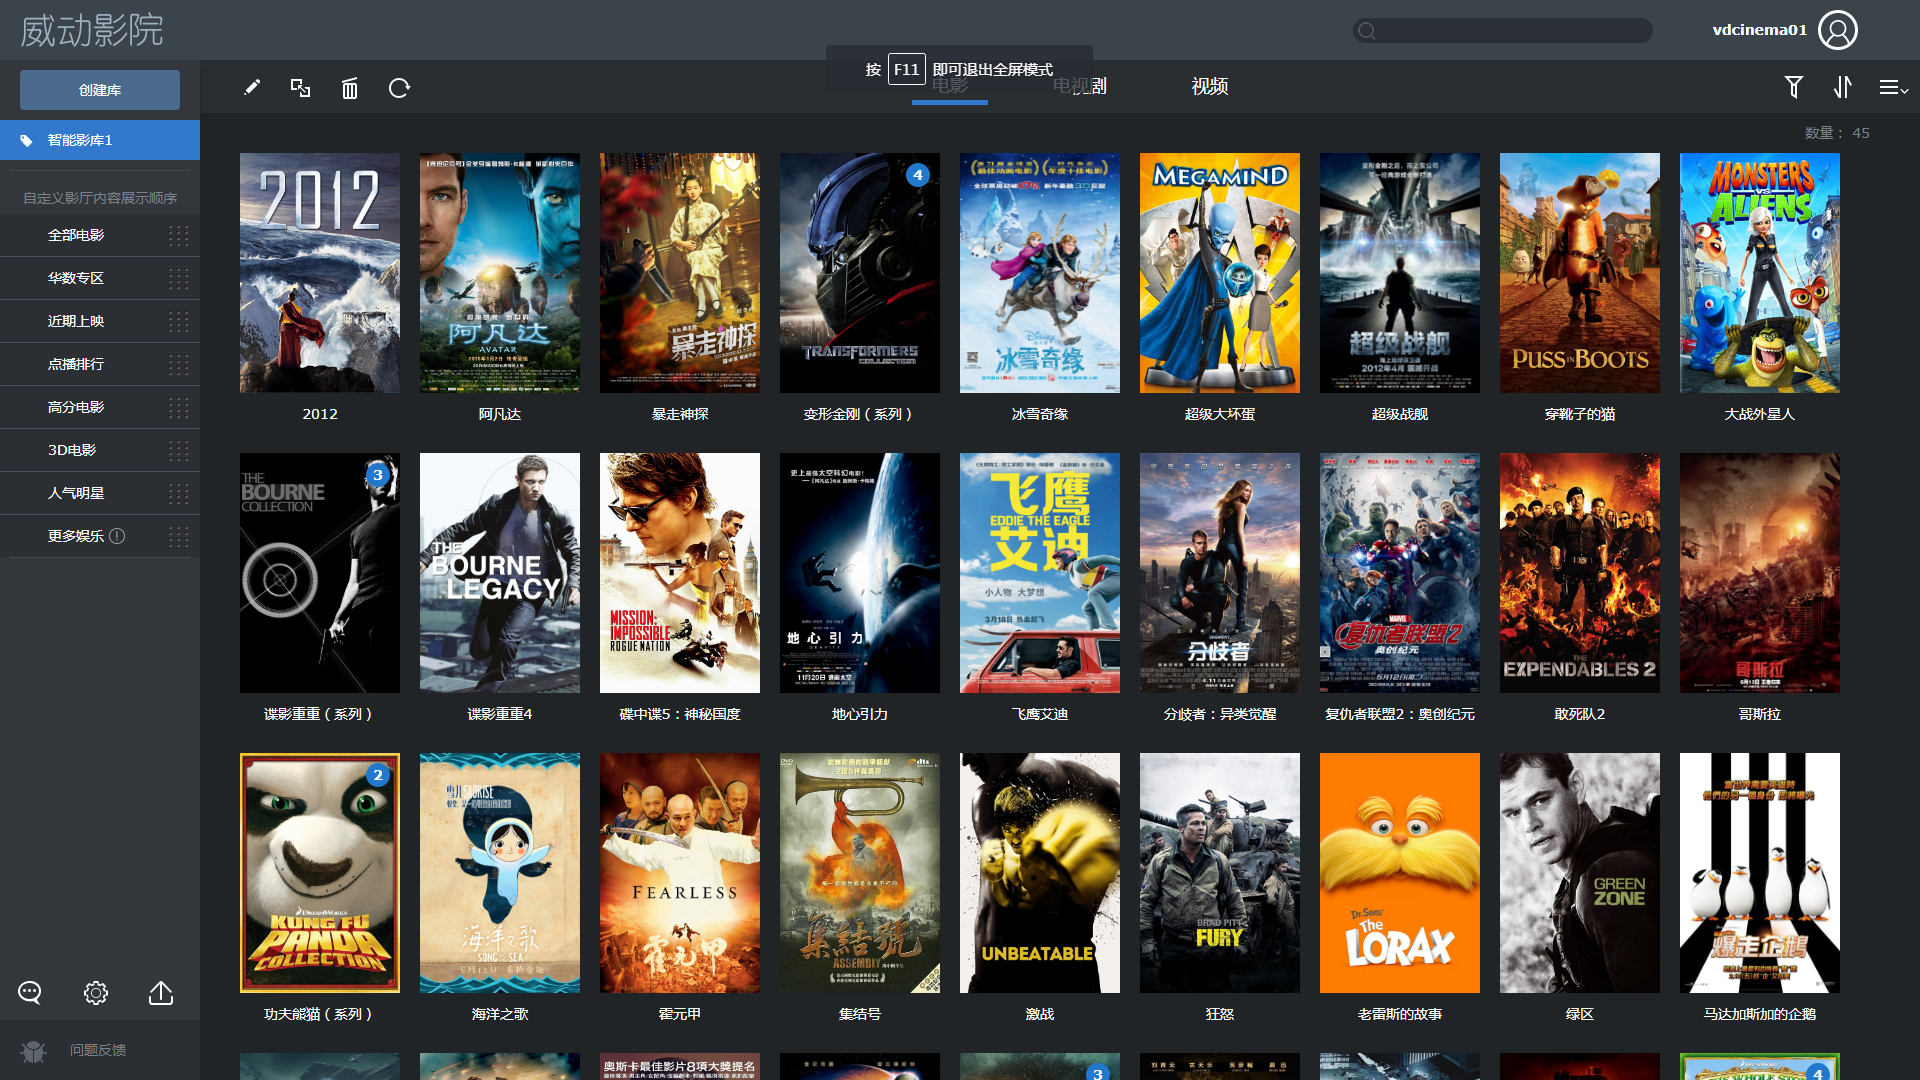Click the trash delete icon
Image resolution: width=1920 pixels, height=1080 pixels.
[x=350, y=88]
